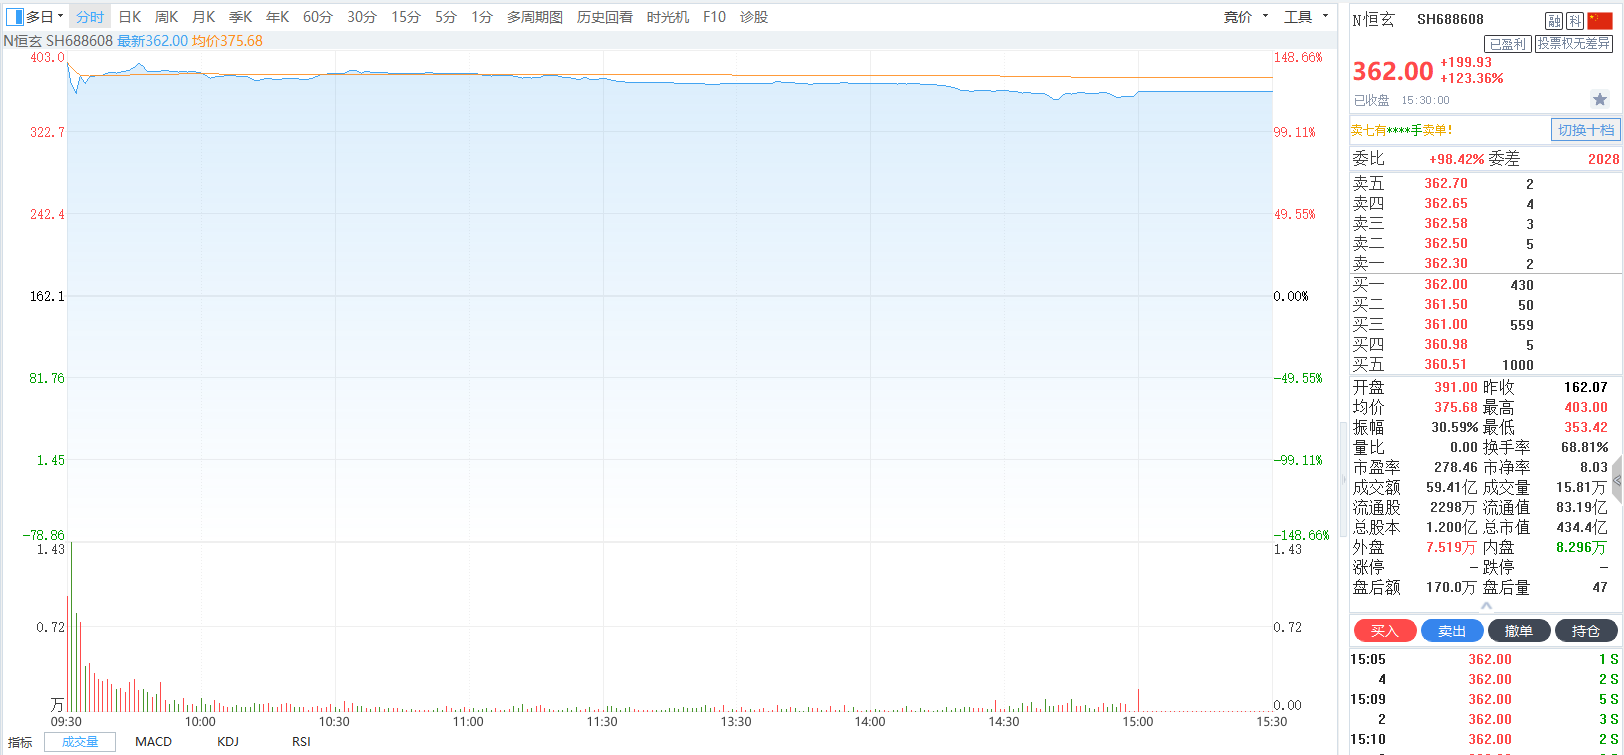
Task: Click the 卖五 price 362.70
Action: click(1446, 184)
